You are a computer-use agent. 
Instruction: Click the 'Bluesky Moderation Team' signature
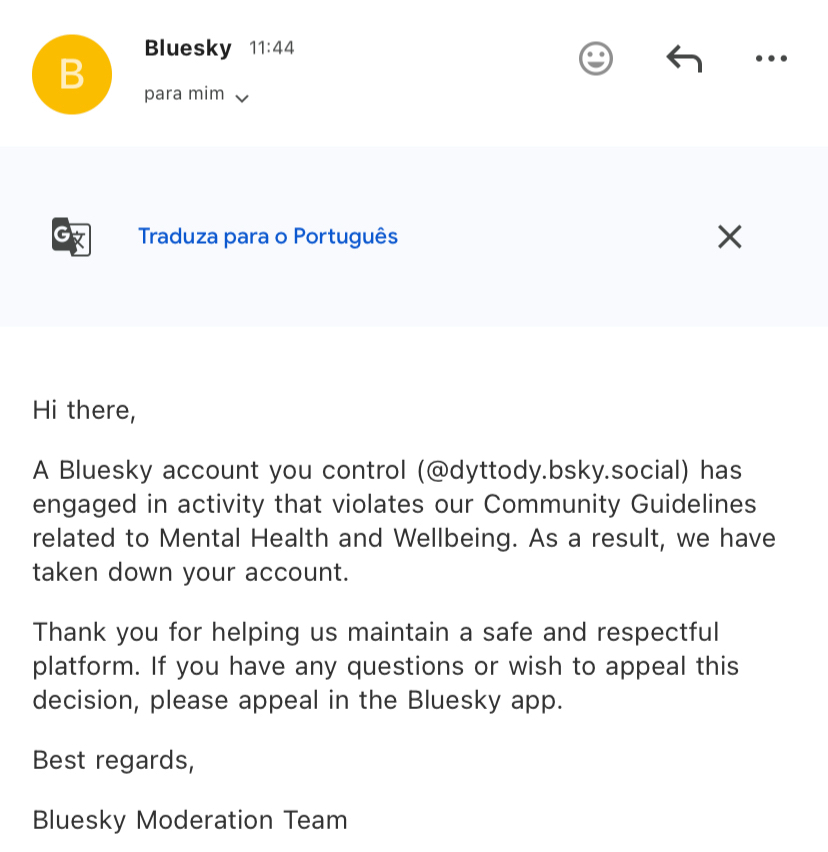pyautogui.click(x=190, y=821)
